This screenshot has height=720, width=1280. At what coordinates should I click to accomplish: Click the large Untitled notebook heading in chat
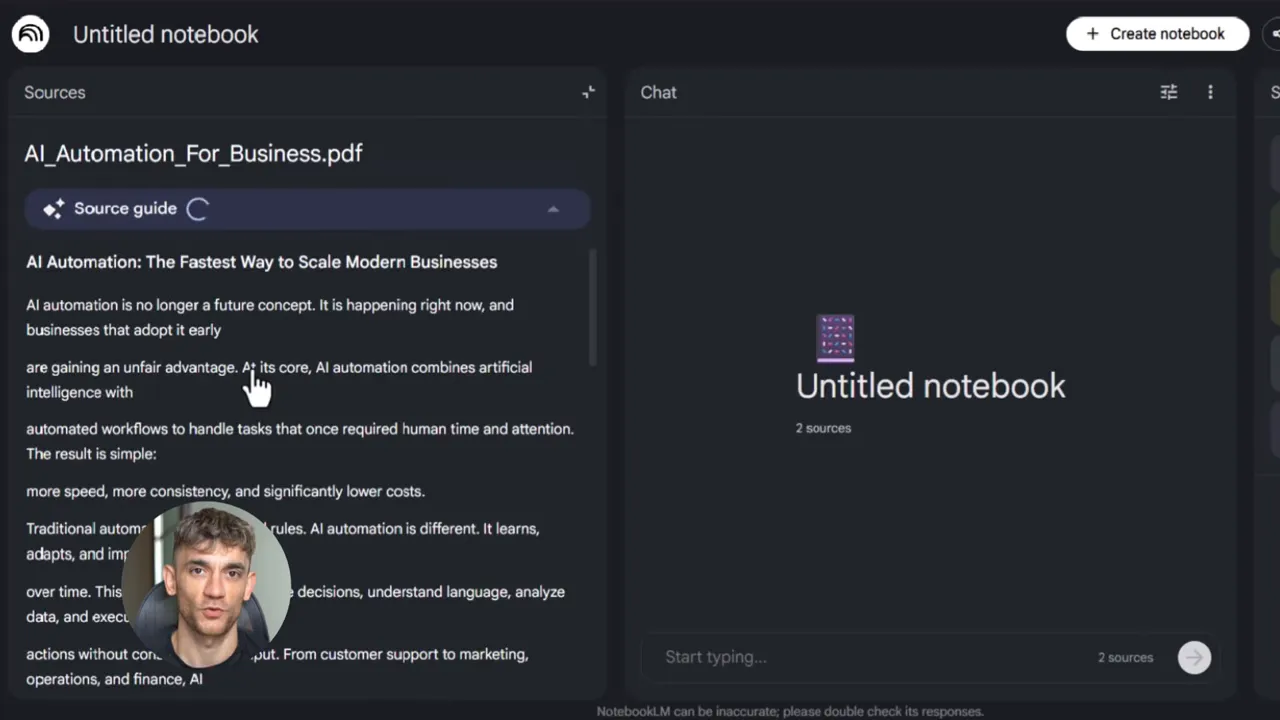930,386
